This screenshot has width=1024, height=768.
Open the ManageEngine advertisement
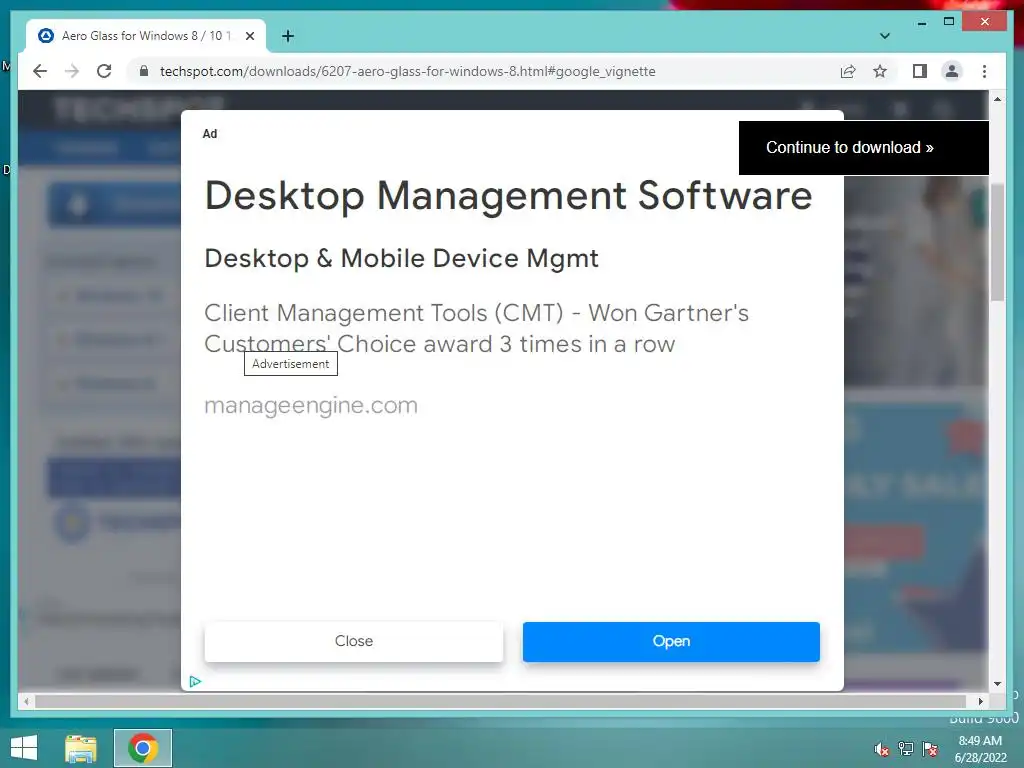click(x=671, y=641)
